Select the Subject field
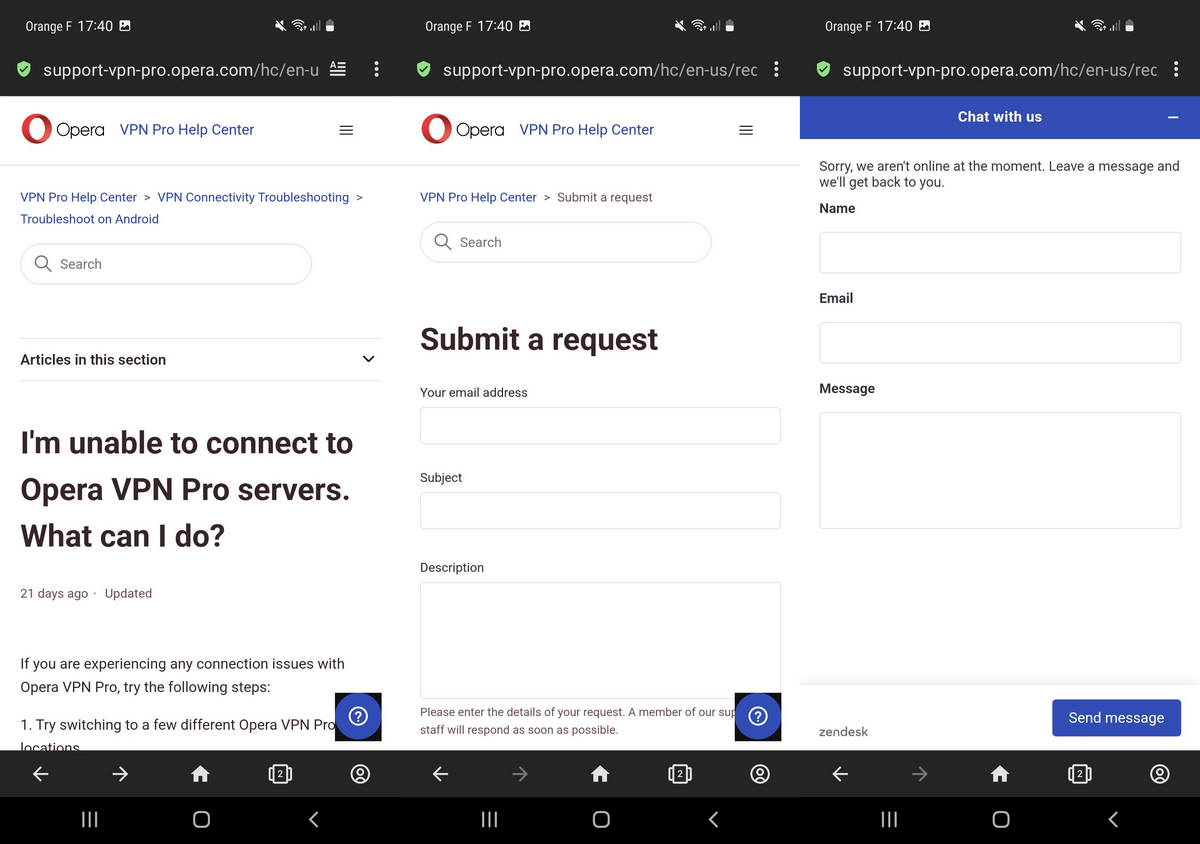Screen dimensions: 1200x844 600,510
